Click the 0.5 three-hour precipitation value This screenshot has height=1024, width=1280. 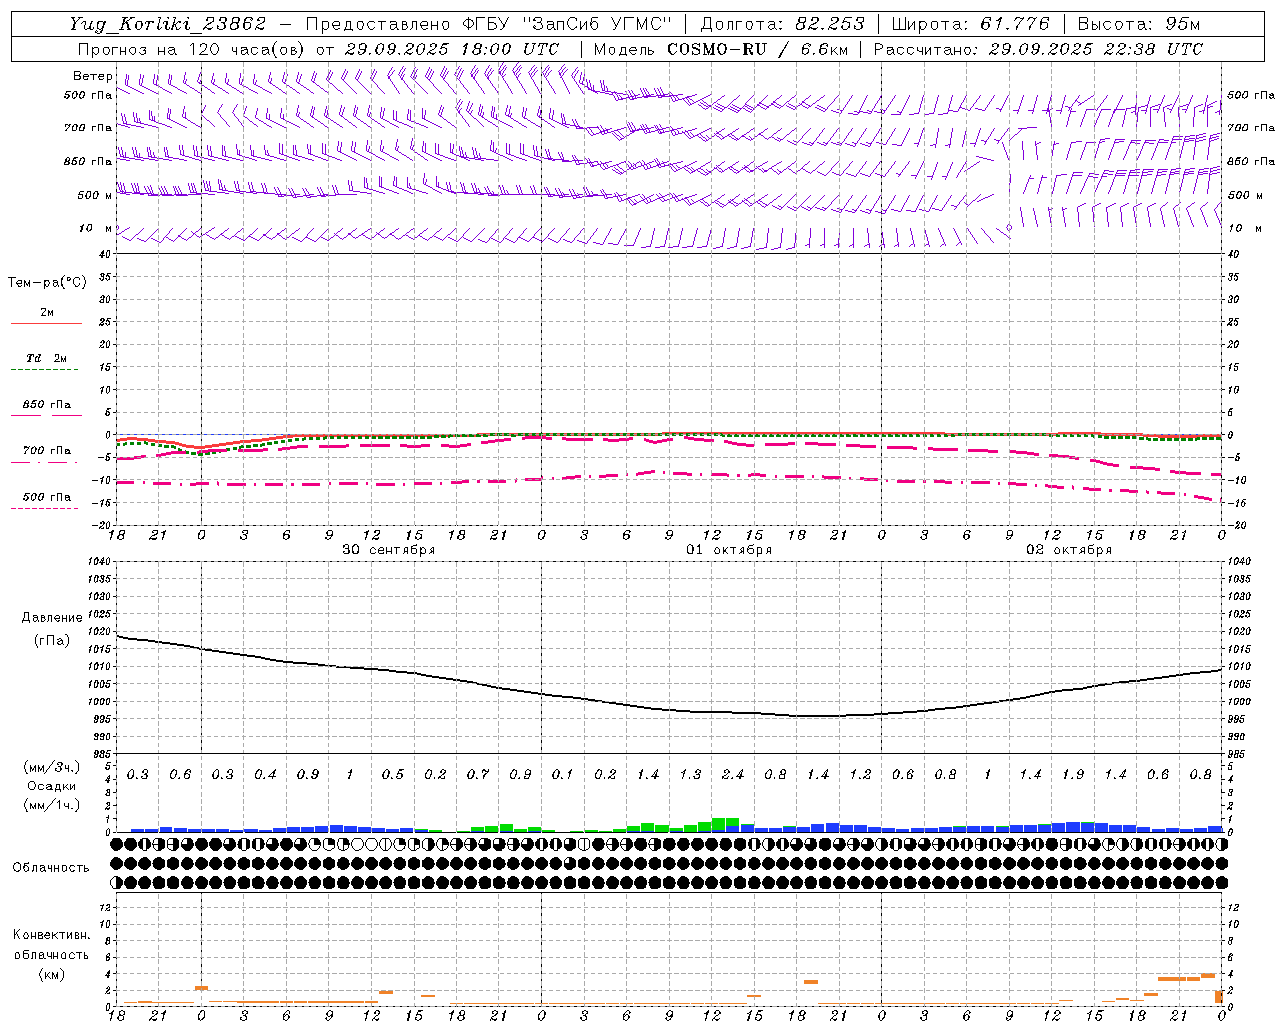coord(392,775)
